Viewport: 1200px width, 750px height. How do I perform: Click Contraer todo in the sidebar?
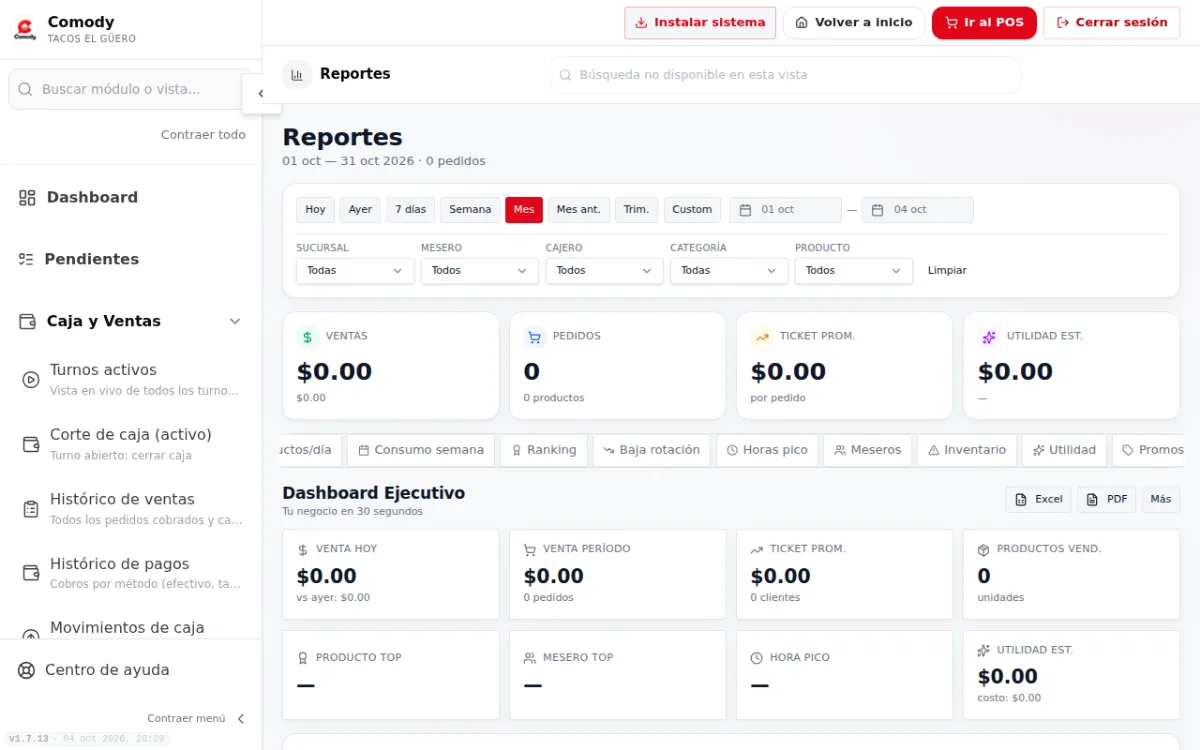coord(203,135)
